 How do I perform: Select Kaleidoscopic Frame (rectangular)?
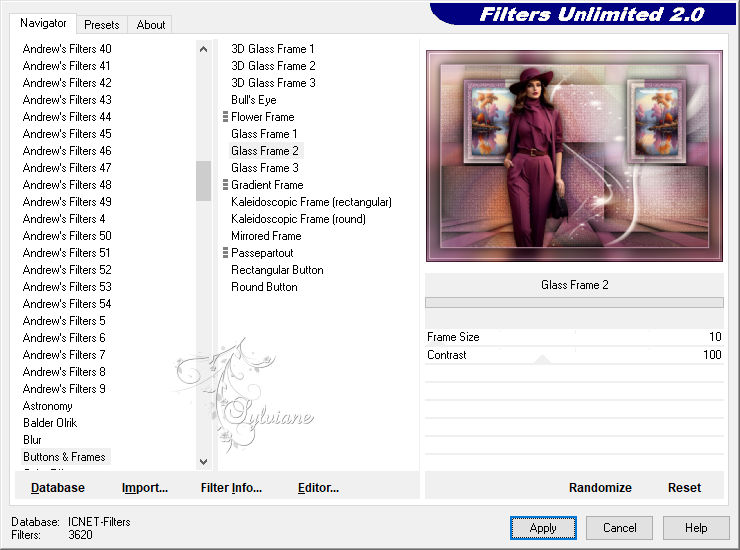click(311, 202)
